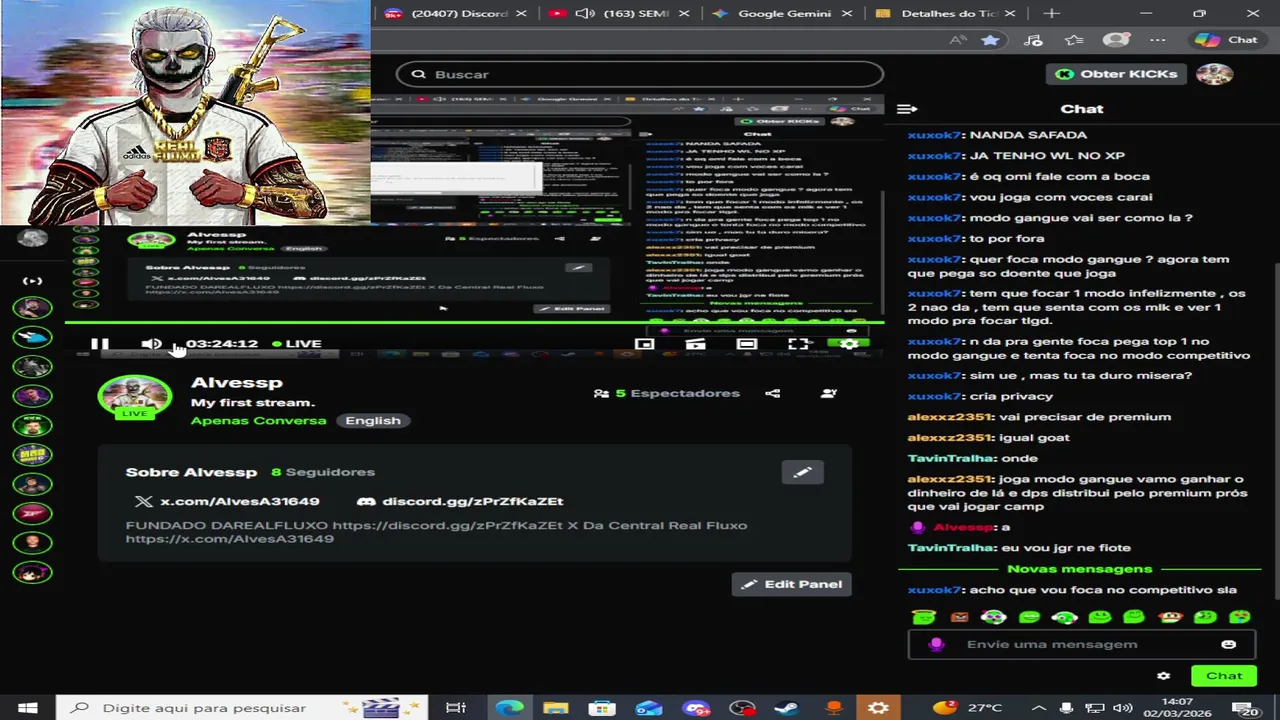Mute the stream volume speaker icon

click(151, 344)
